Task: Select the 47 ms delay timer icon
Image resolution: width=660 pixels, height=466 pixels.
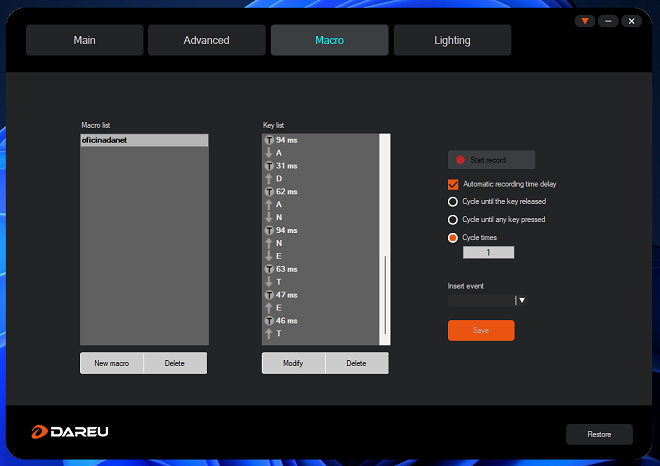Action: (x=269, y=295)
